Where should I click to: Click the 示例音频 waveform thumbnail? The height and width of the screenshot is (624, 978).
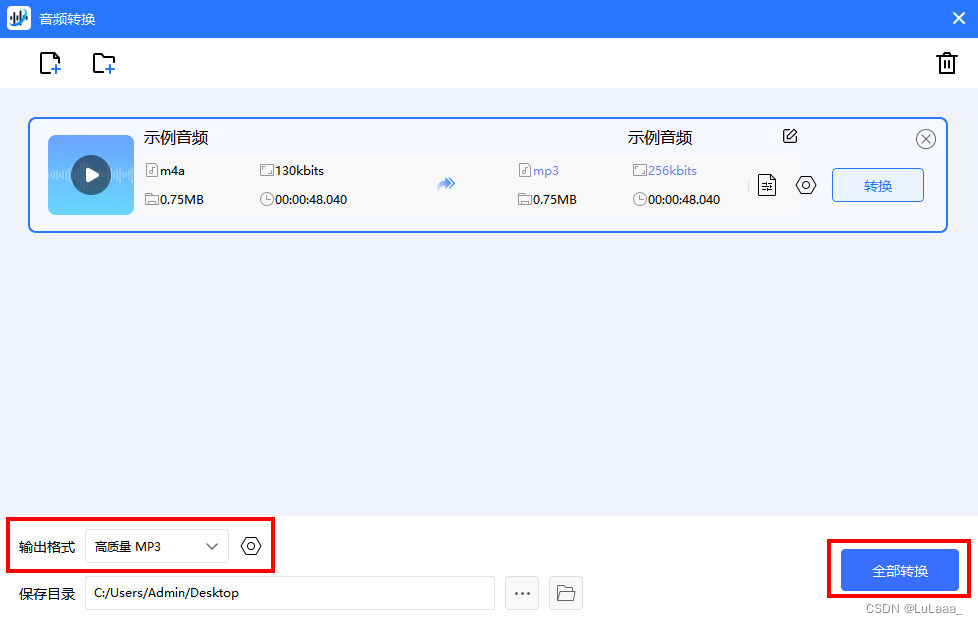point(90,174)
